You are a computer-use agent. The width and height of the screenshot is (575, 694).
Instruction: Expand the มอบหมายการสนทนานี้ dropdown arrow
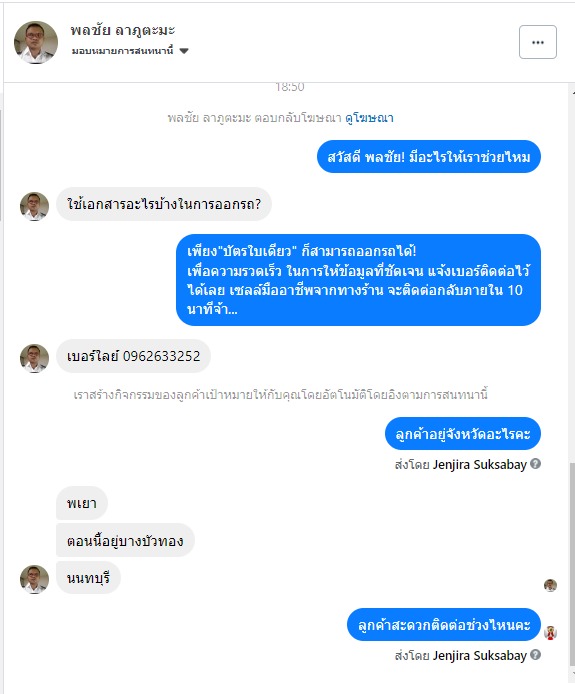[184, 51]
